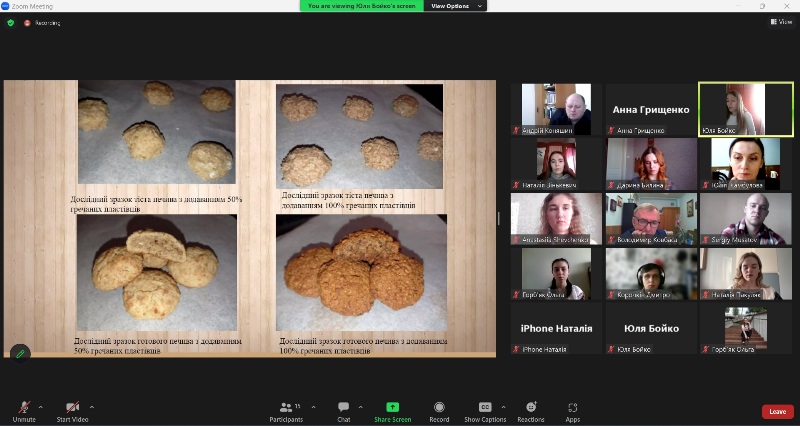Click the green Share Screen button
The width and height of the screenshot is (800, 426).
pos(392,412)
